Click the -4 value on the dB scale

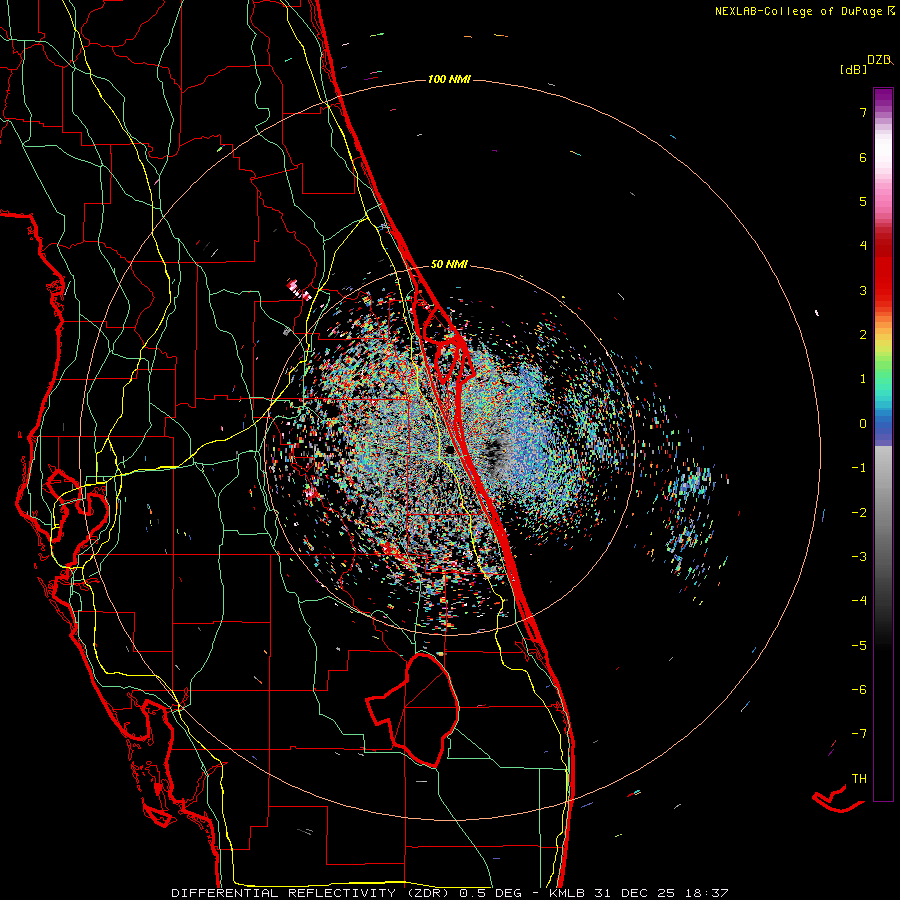coord(859,601)
